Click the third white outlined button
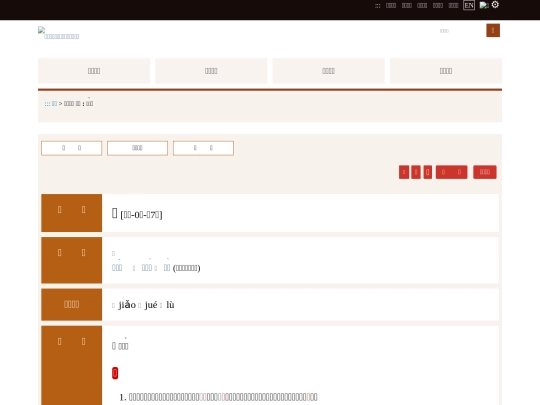 click(x=203, y=148)
